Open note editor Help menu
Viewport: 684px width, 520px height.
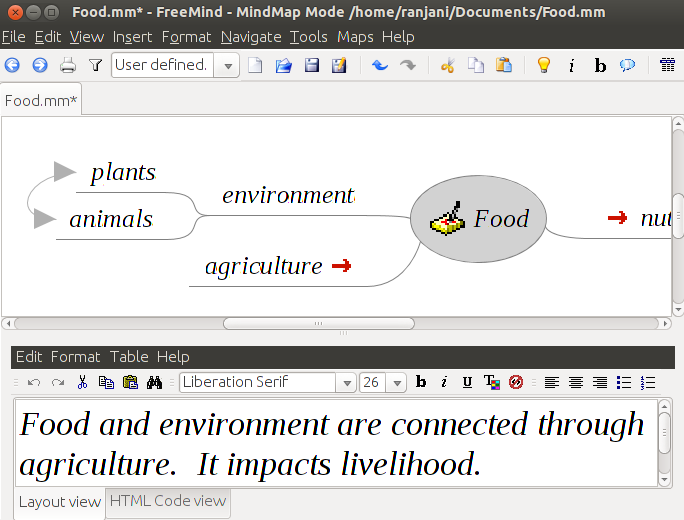click(x=173, y=357)
